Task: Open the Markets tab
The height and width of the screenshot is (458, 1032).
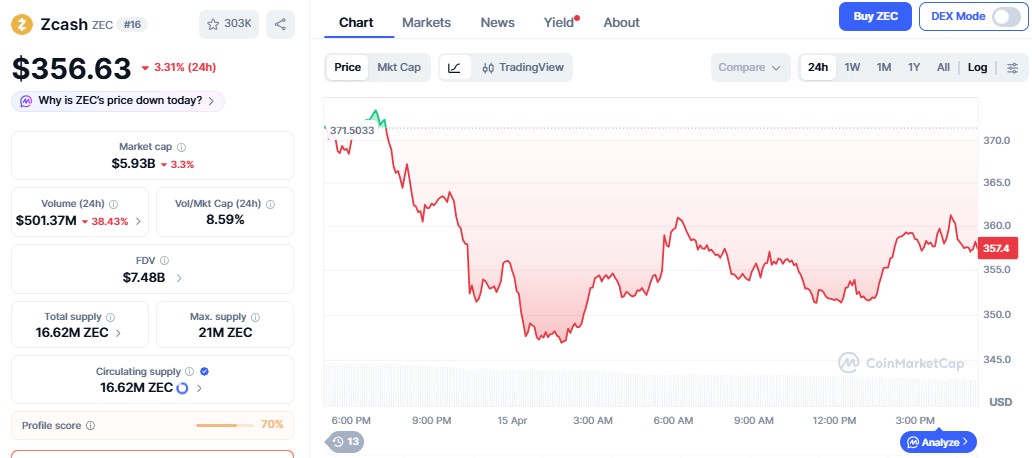Action: 426,22
